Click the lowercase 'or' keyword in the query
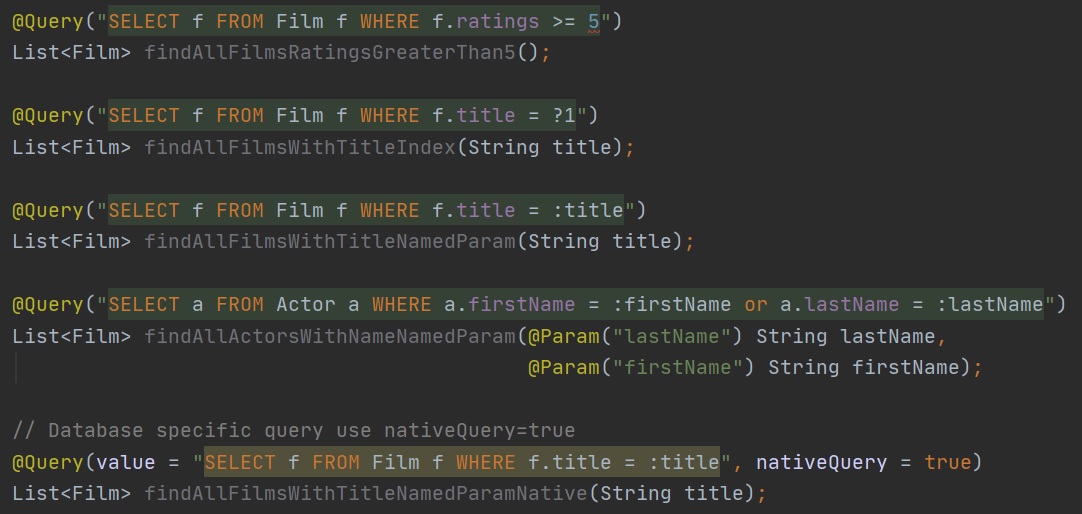Viewport: 1082px width, 514px height. (x=757, y=304)
